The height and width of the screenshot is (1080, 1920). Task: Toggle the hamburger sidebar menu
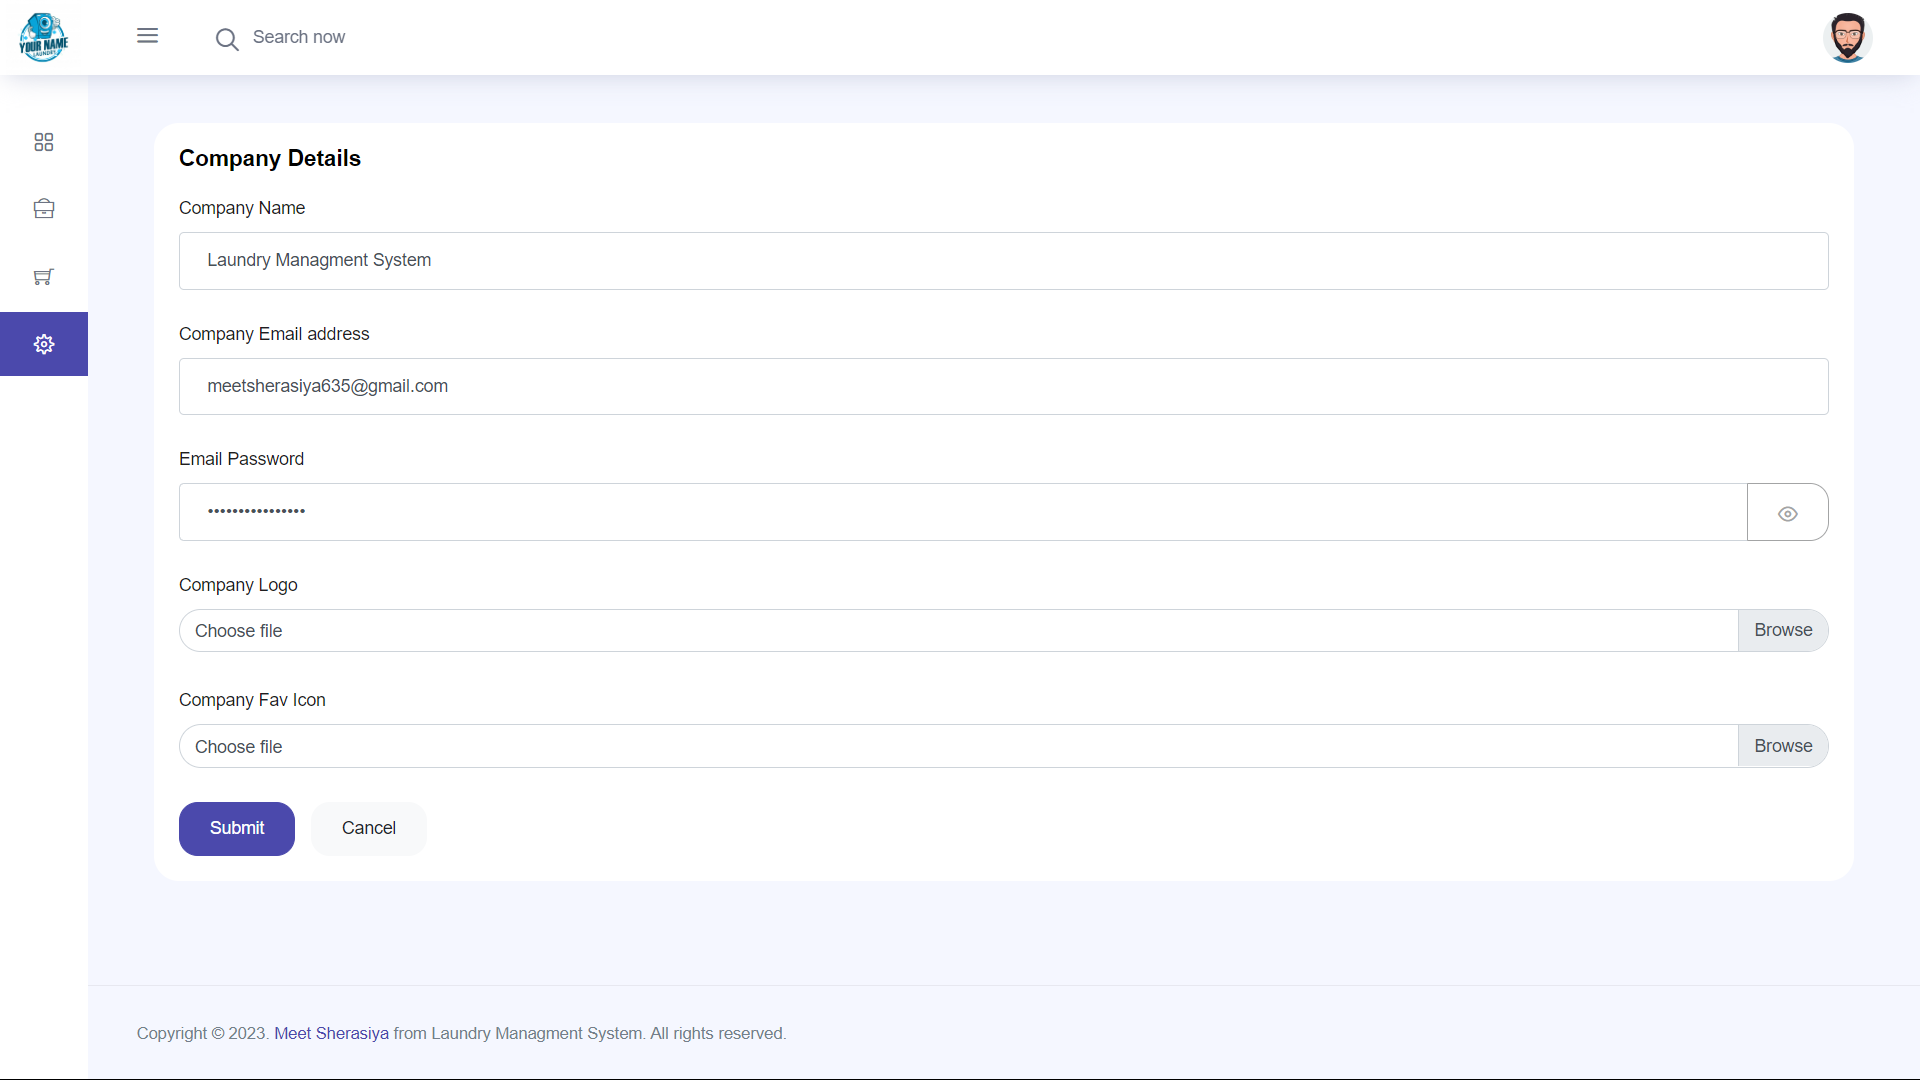147,36
